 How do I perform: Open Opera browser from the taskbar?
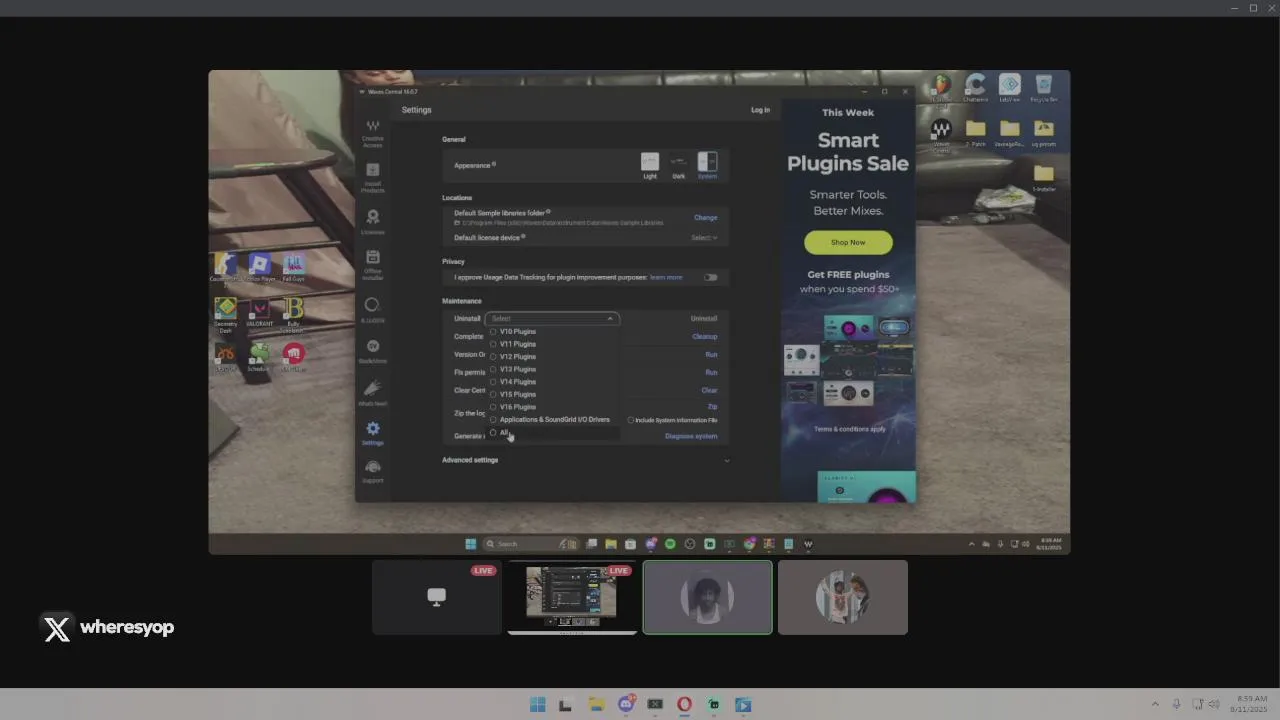click(x=684, y=705)
